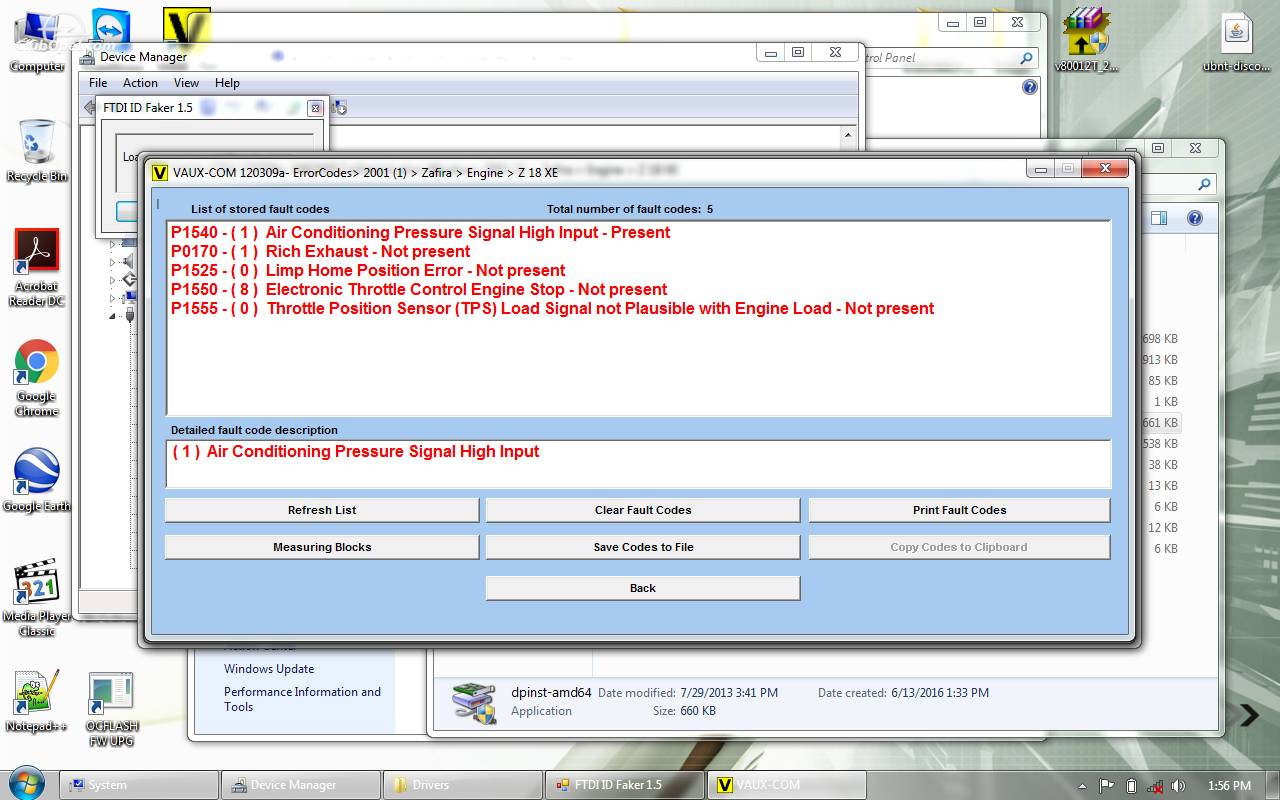Open Measuring Blocks
The height and width of the screenshot is (800, 1280).
[x=322, y=547]
